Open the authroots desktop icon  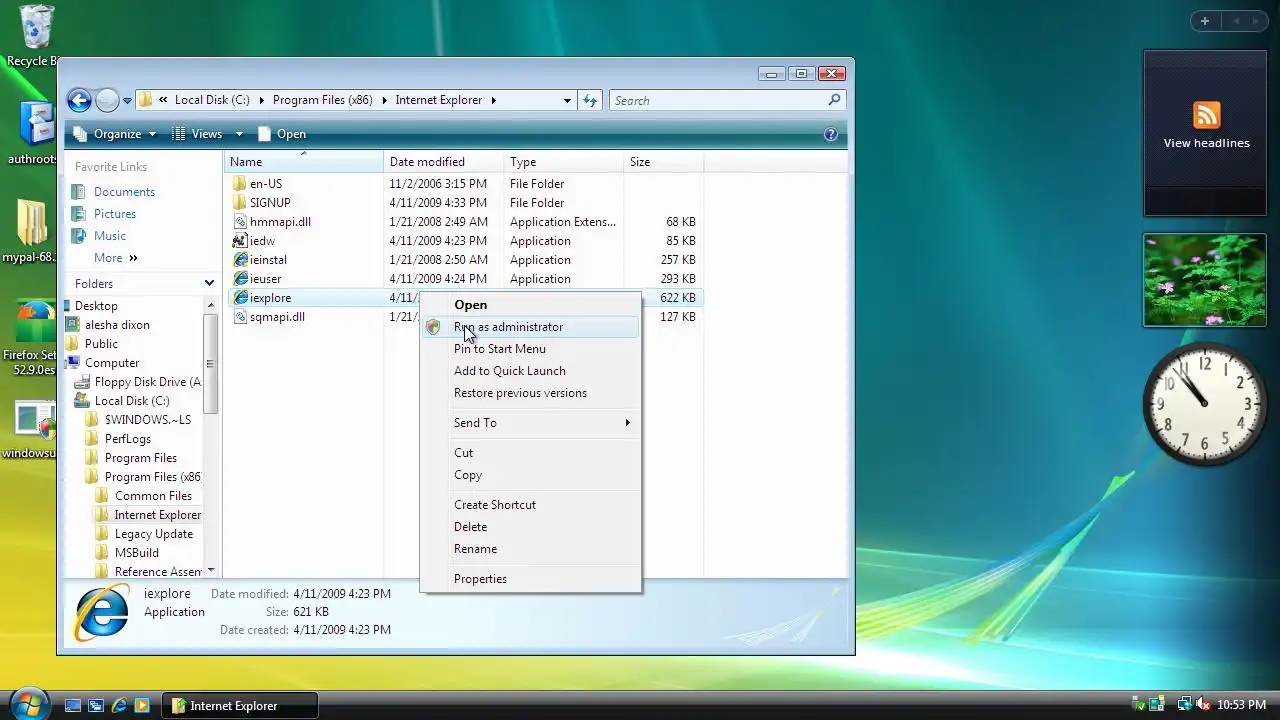pos(36,125)
